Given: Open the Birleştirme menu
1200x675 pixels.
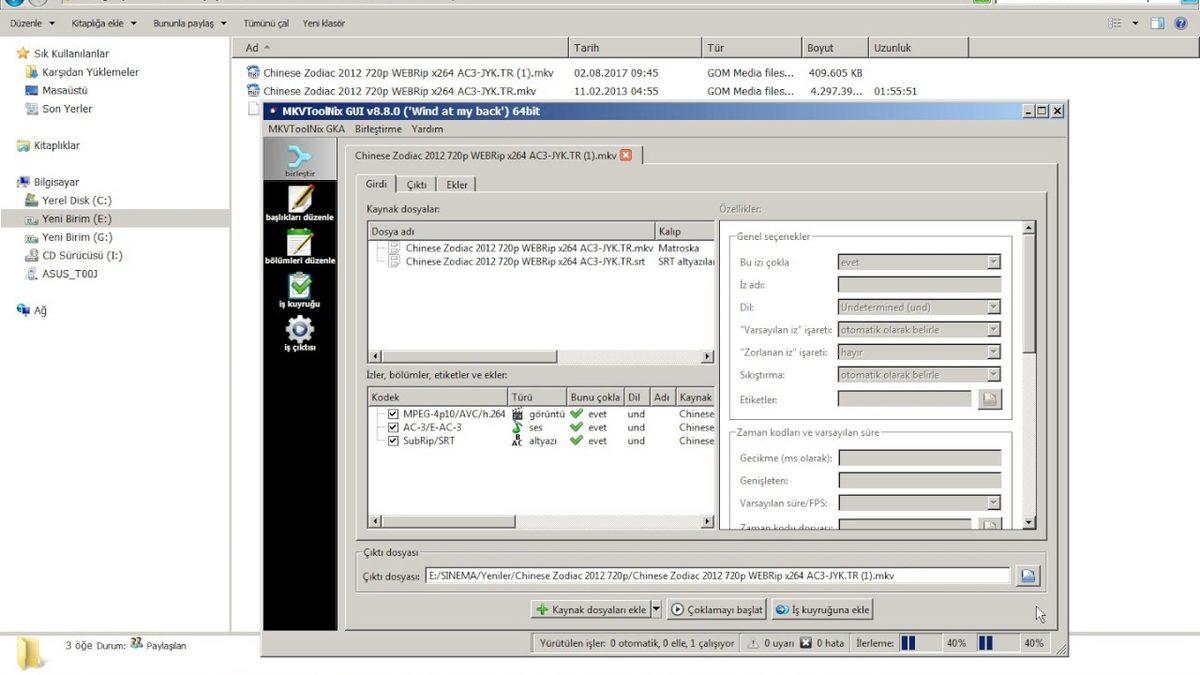Looking at the screenshot, I should 380,129.
